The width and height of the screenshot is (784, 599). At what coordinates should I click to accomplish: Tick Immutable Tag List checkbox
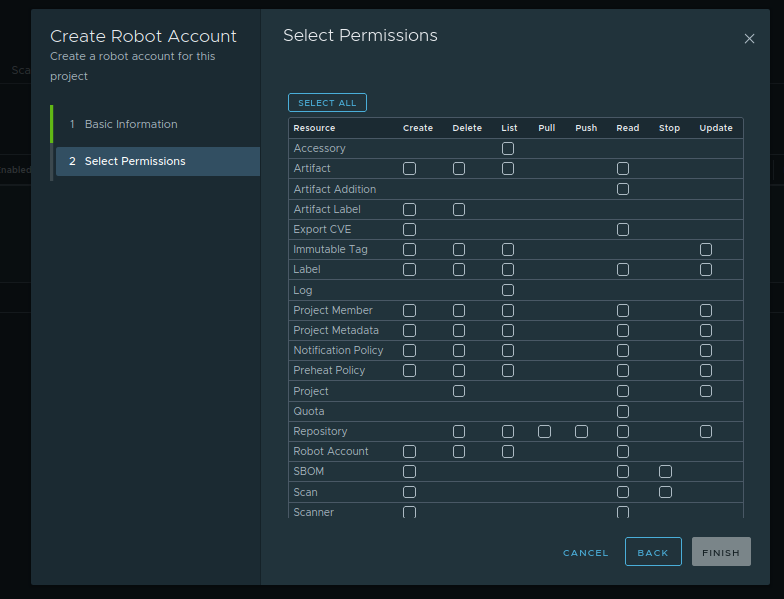tap(508, 250)
